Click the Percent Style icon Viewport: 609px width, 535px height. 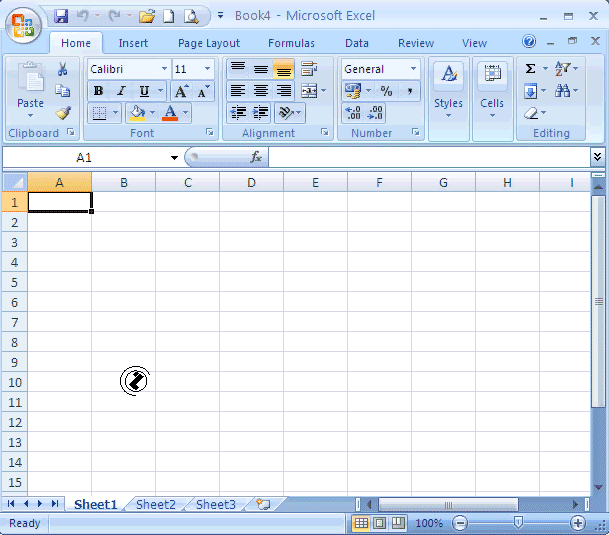386,91
